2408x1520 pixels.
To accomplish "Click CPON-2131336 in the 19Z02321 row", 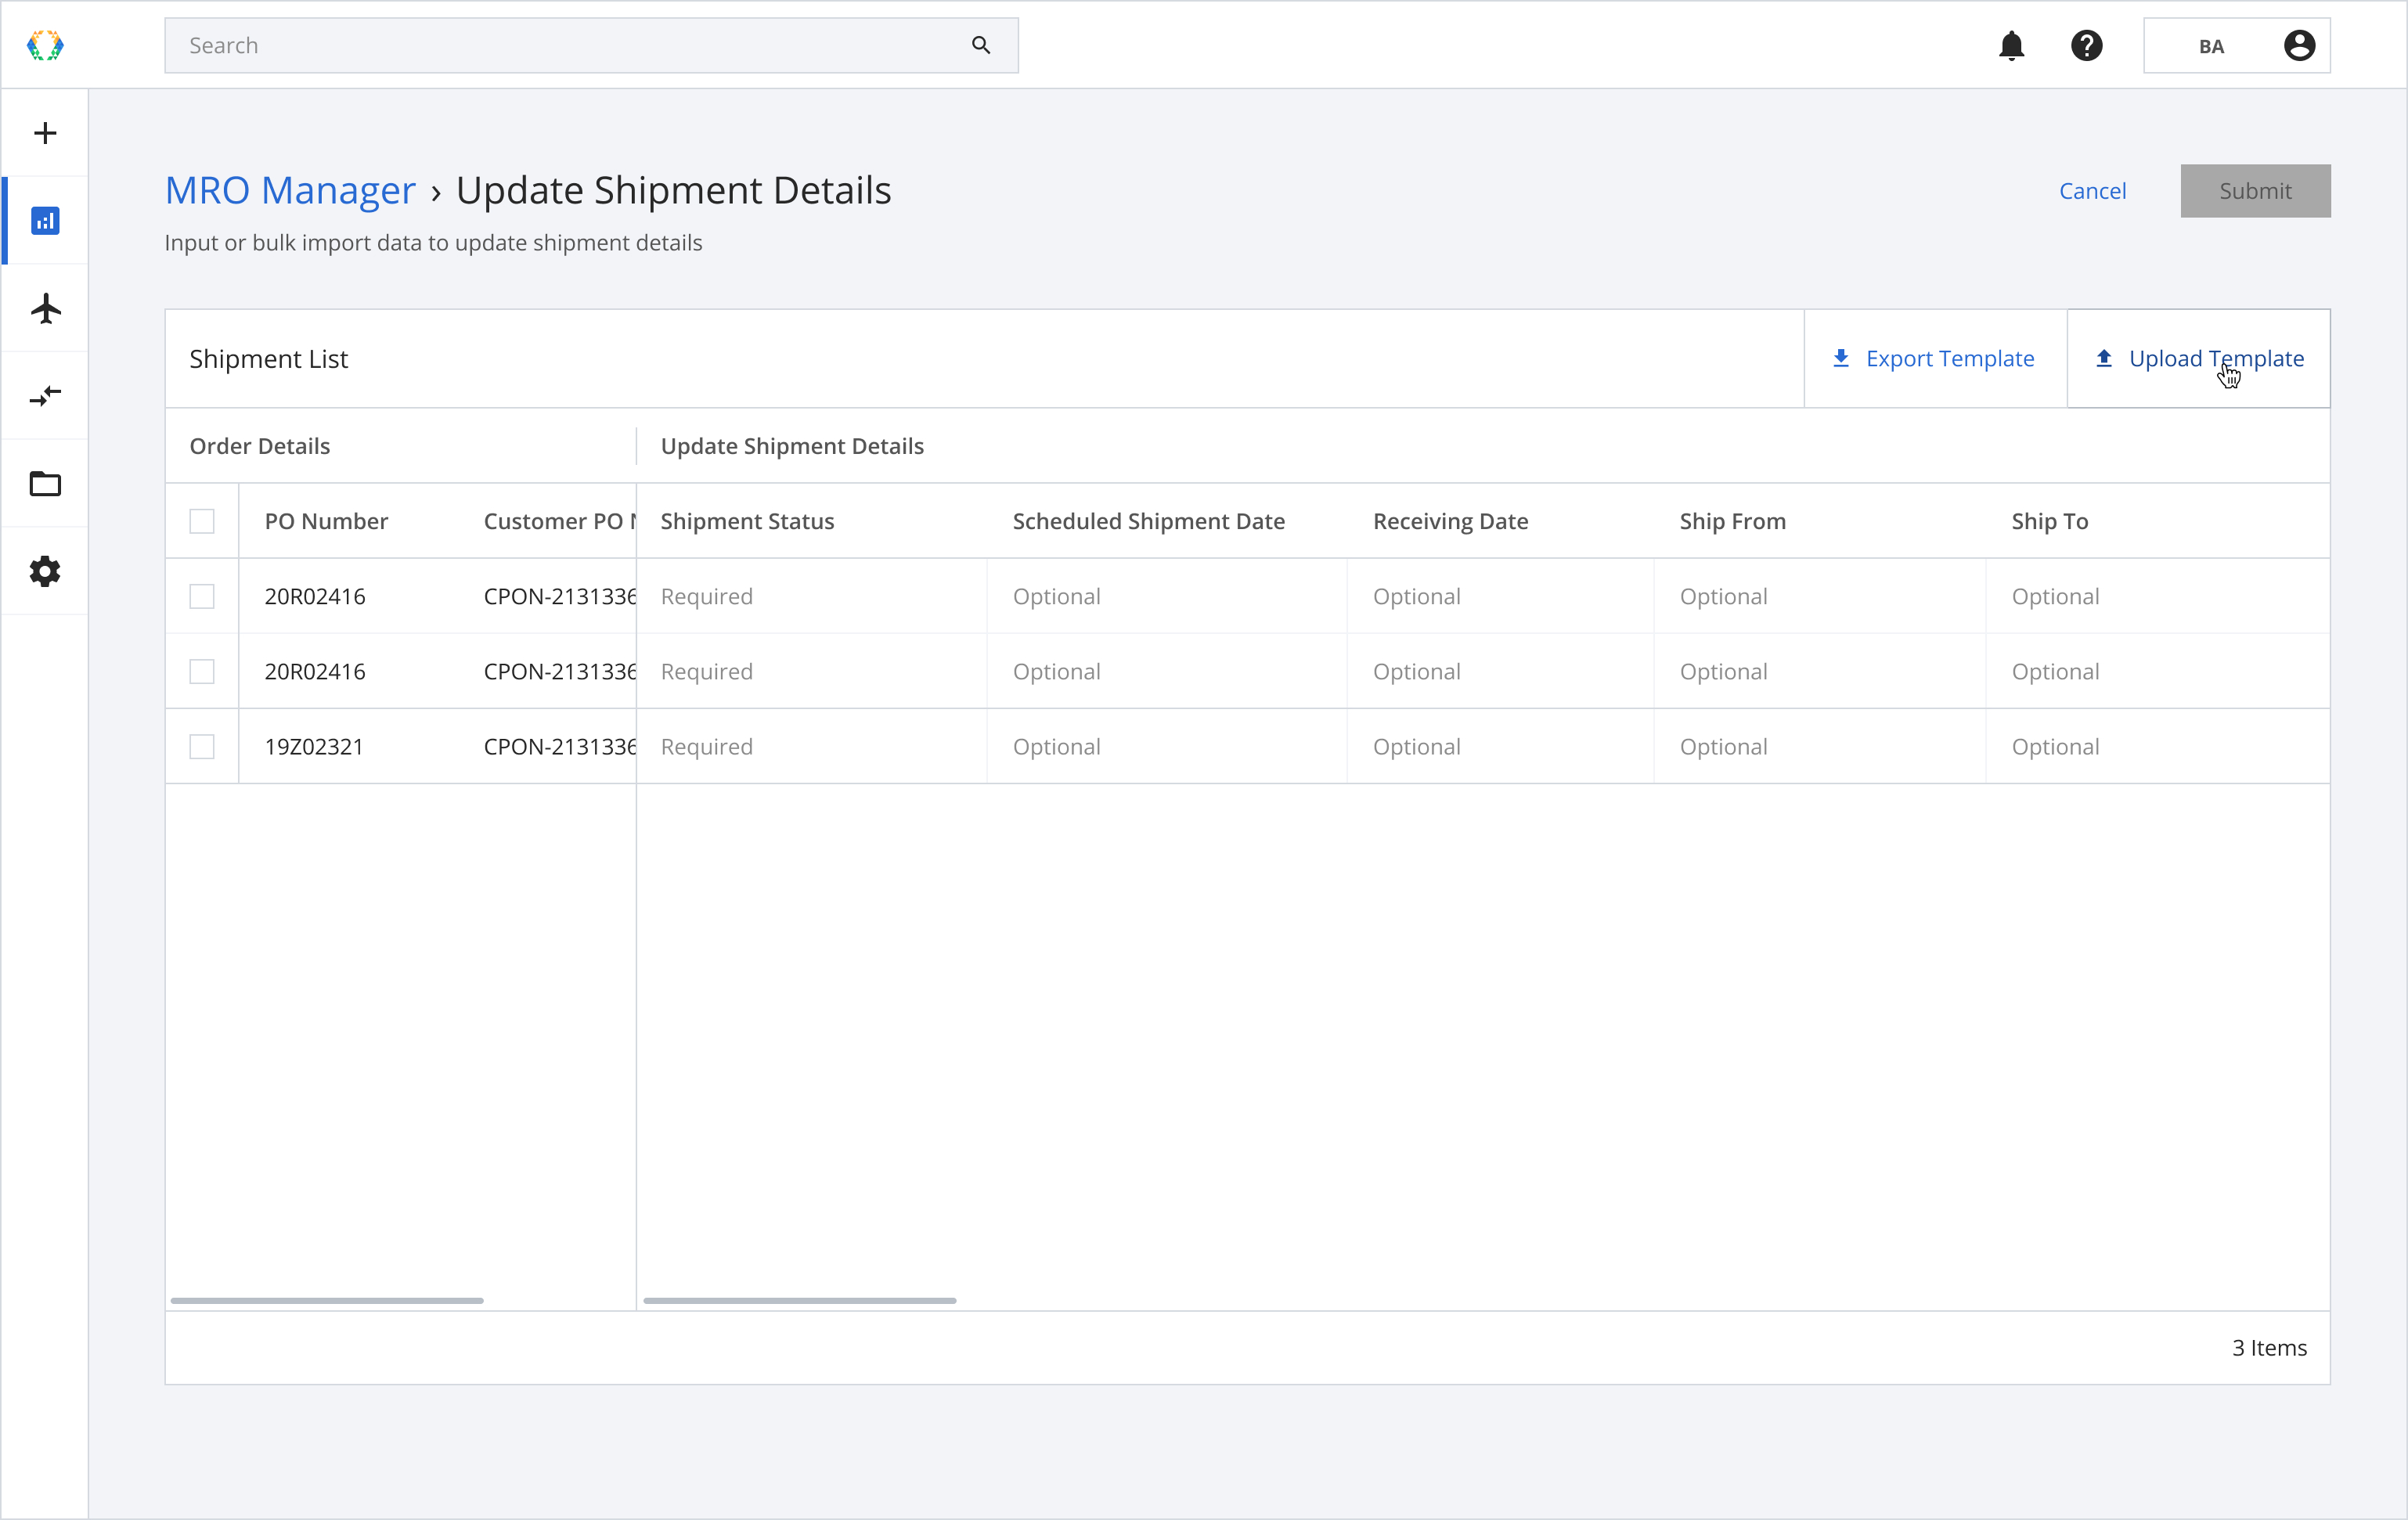I will [560, 746].
